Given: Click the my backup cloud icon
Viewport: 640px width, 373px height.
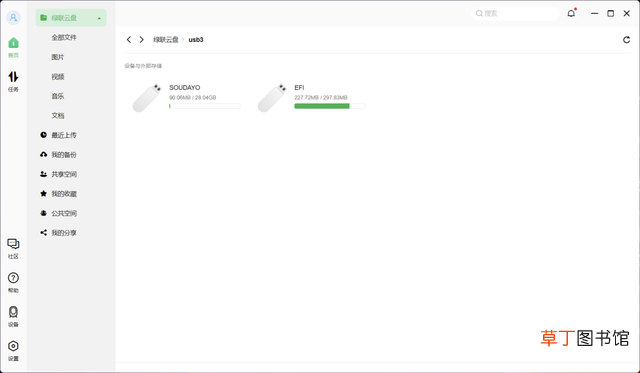Looking at the screenshot, I should [43, 154].
